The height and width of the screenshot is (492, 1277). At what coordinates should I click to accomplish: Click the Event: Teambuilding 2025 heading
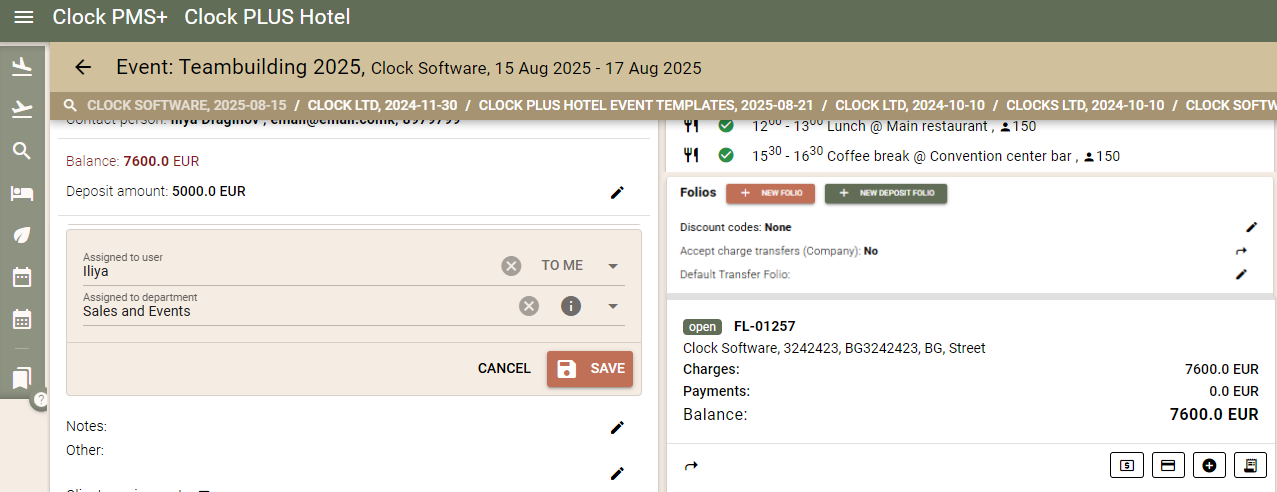tap(239, 67)
